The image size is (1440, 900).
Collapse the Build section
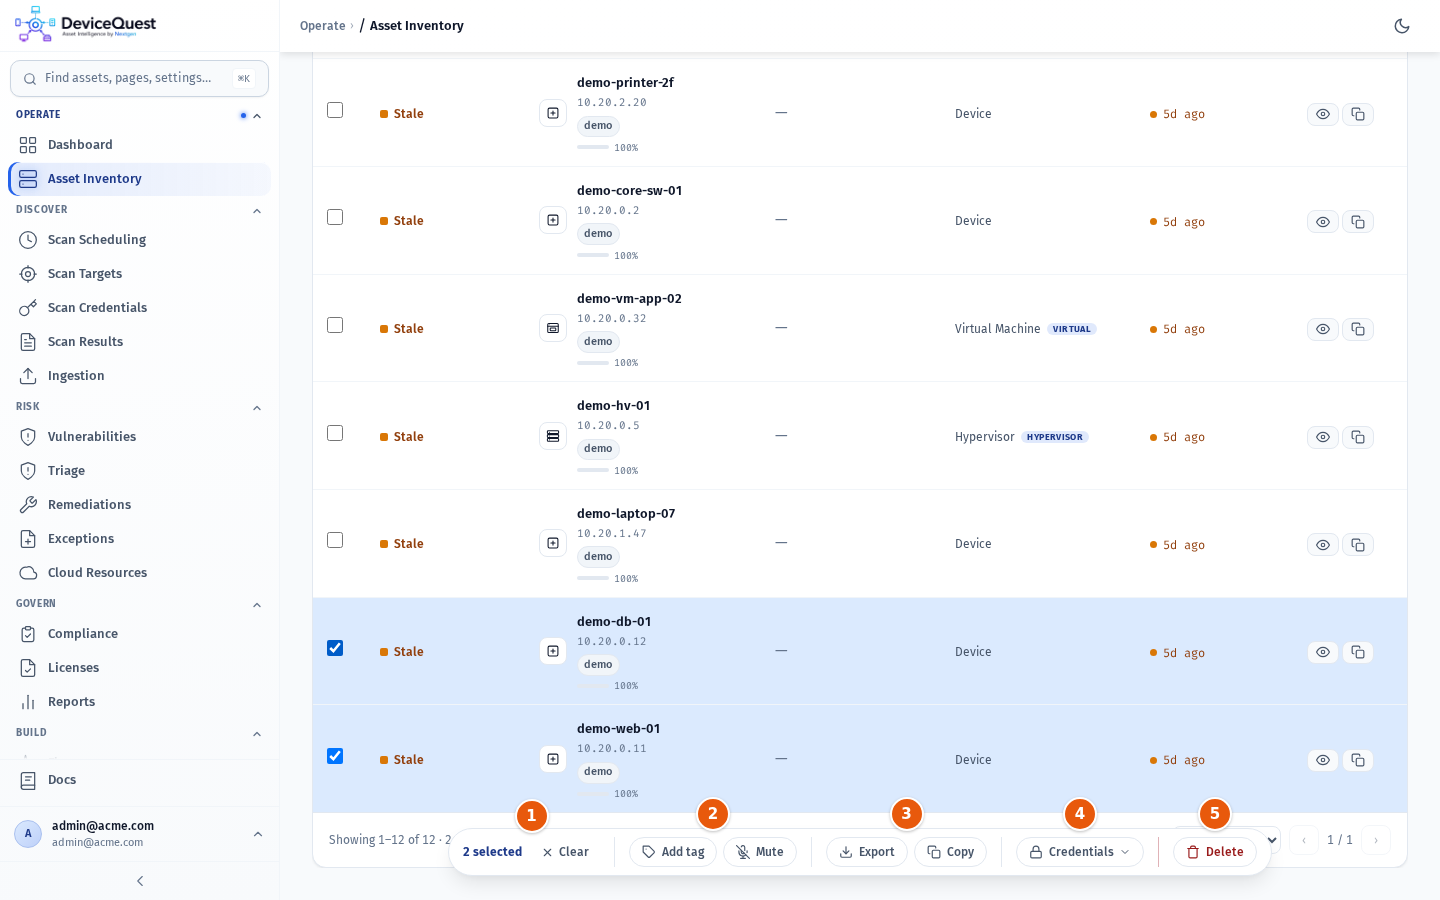pos(257,734)
